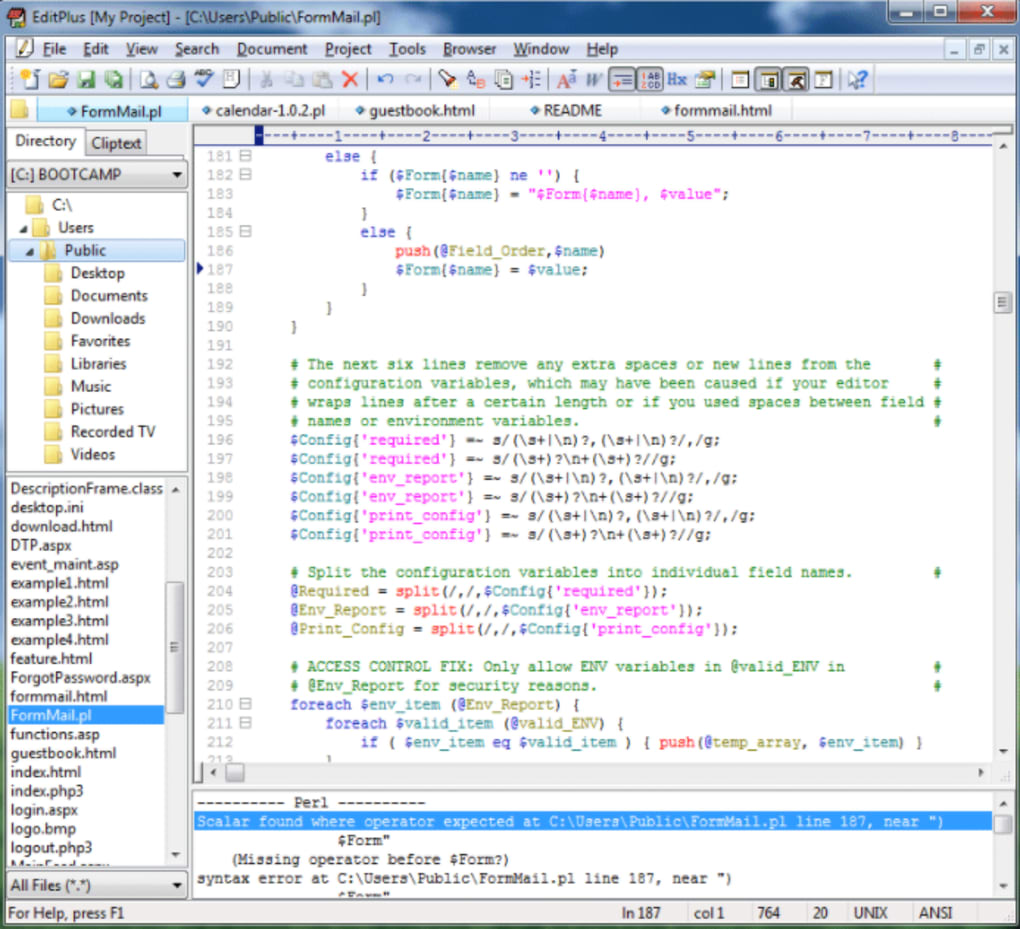Image resolution: width=1020 pixels, height=929 pixels.
Task: Open the Project menu
Action: pyautogui.click(x=348, y=49)
